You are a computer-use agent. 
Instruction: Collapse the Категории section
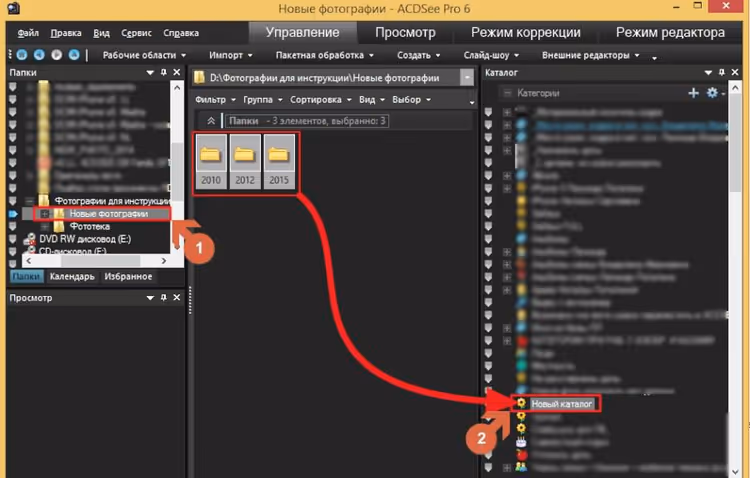507,93
